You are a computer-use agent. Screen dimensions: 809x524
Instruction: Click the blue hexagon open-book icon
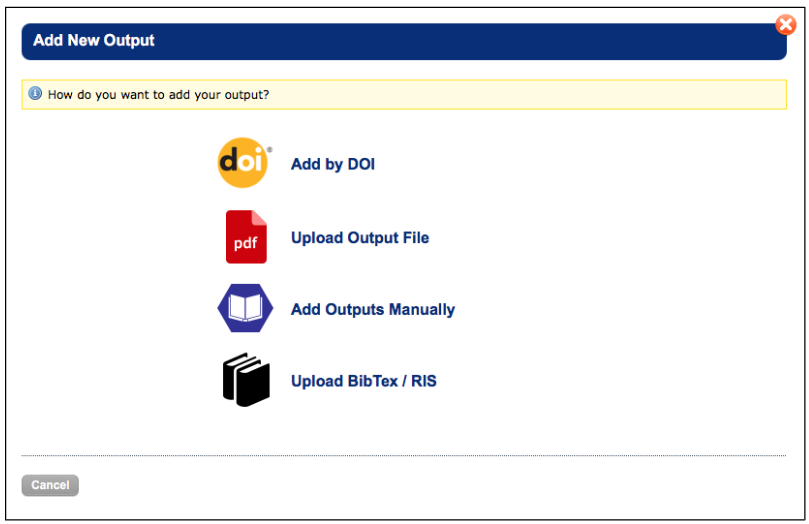pyautogui.click(x=245, y=309)
